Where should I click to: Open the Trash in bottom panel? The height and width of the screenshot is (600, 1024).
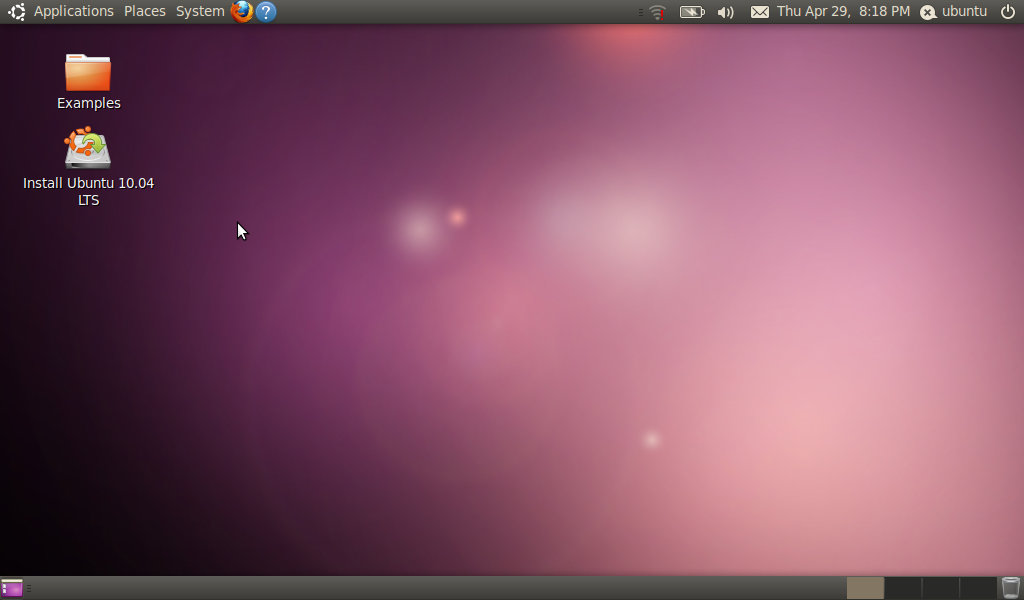point(1011,588)
